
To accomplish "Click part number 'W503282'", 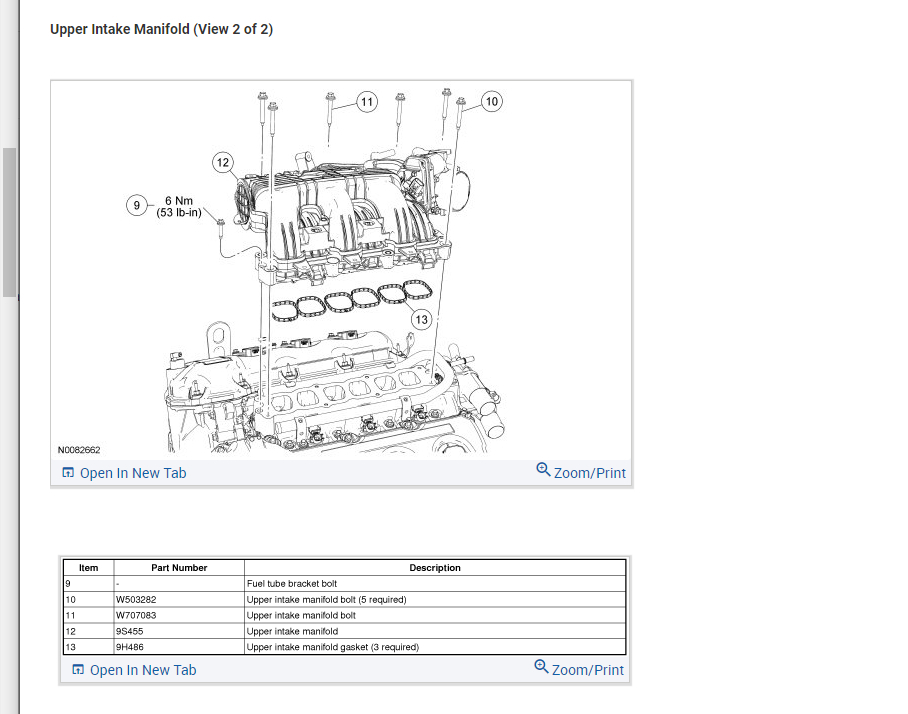I will 136,600.
